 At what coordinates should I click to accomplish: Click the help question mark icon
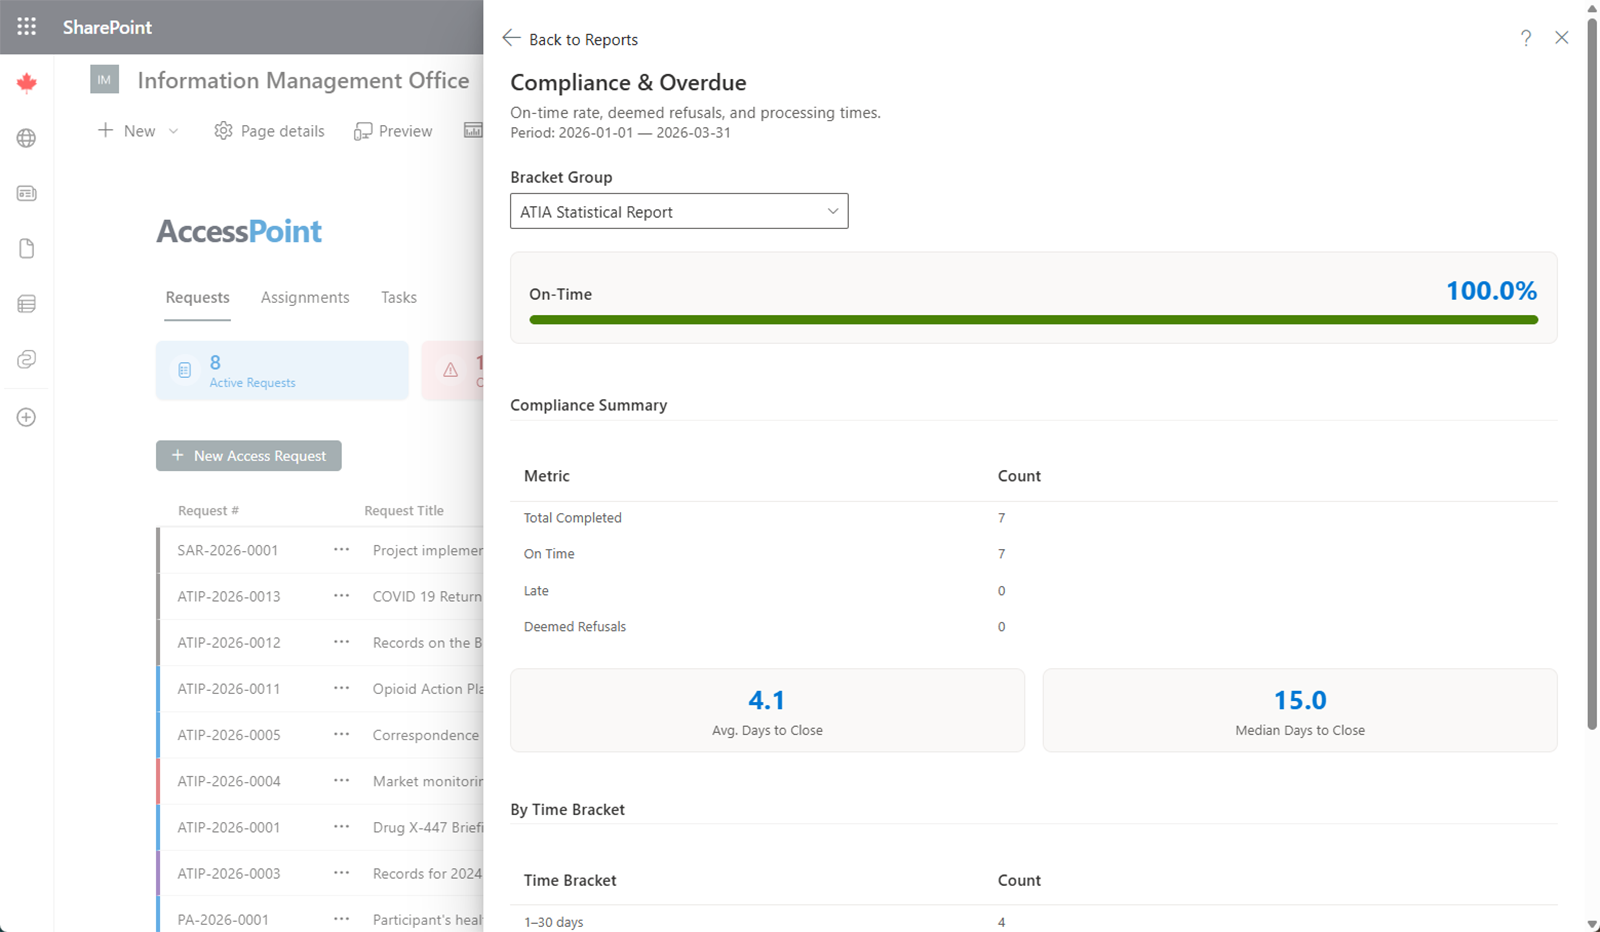point(1525,38)
